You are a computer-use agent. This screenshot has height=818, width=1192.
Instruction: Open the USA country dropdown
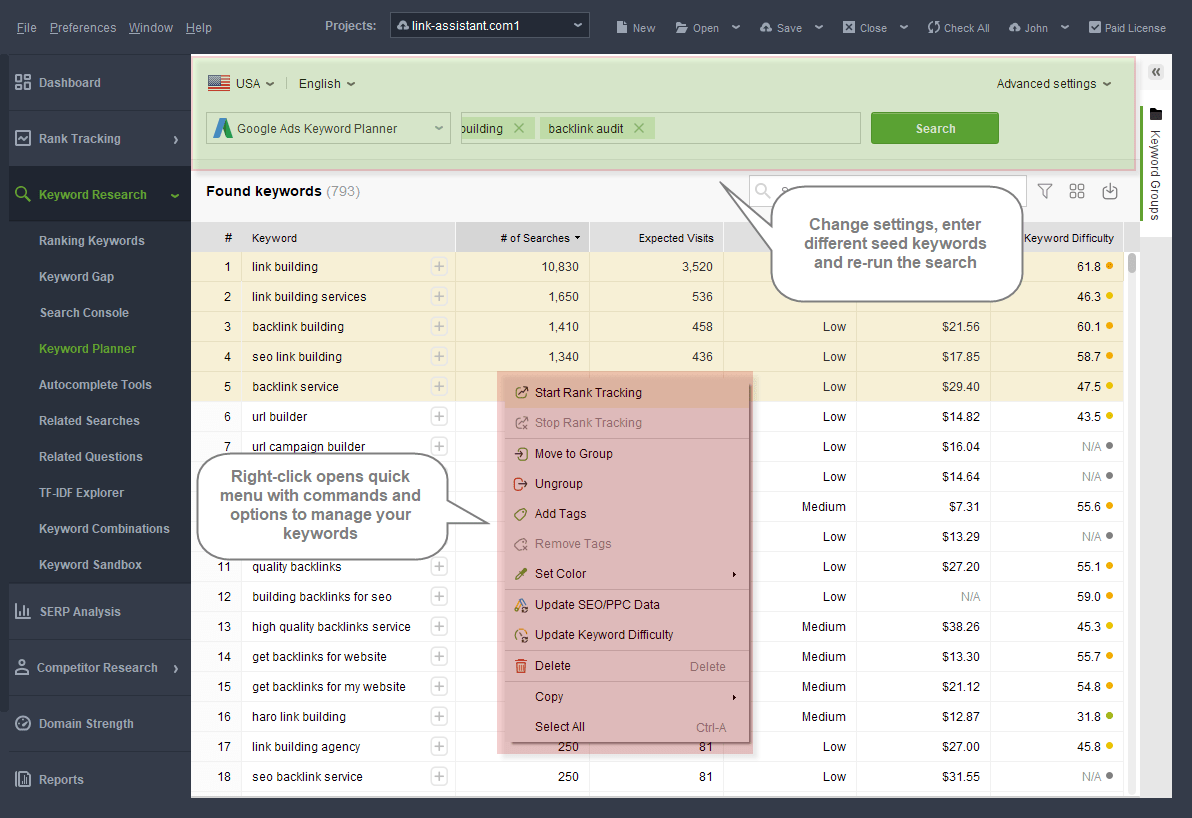(x=241, y=84)
